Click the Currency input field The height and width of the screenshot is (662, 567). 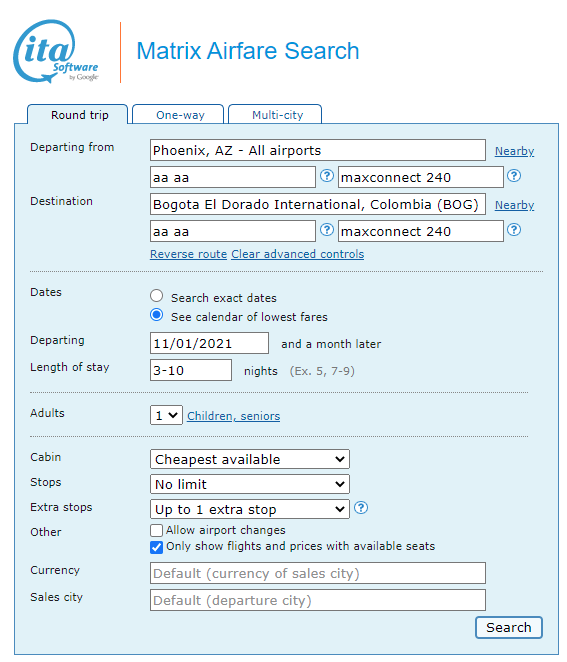(318, 573)
